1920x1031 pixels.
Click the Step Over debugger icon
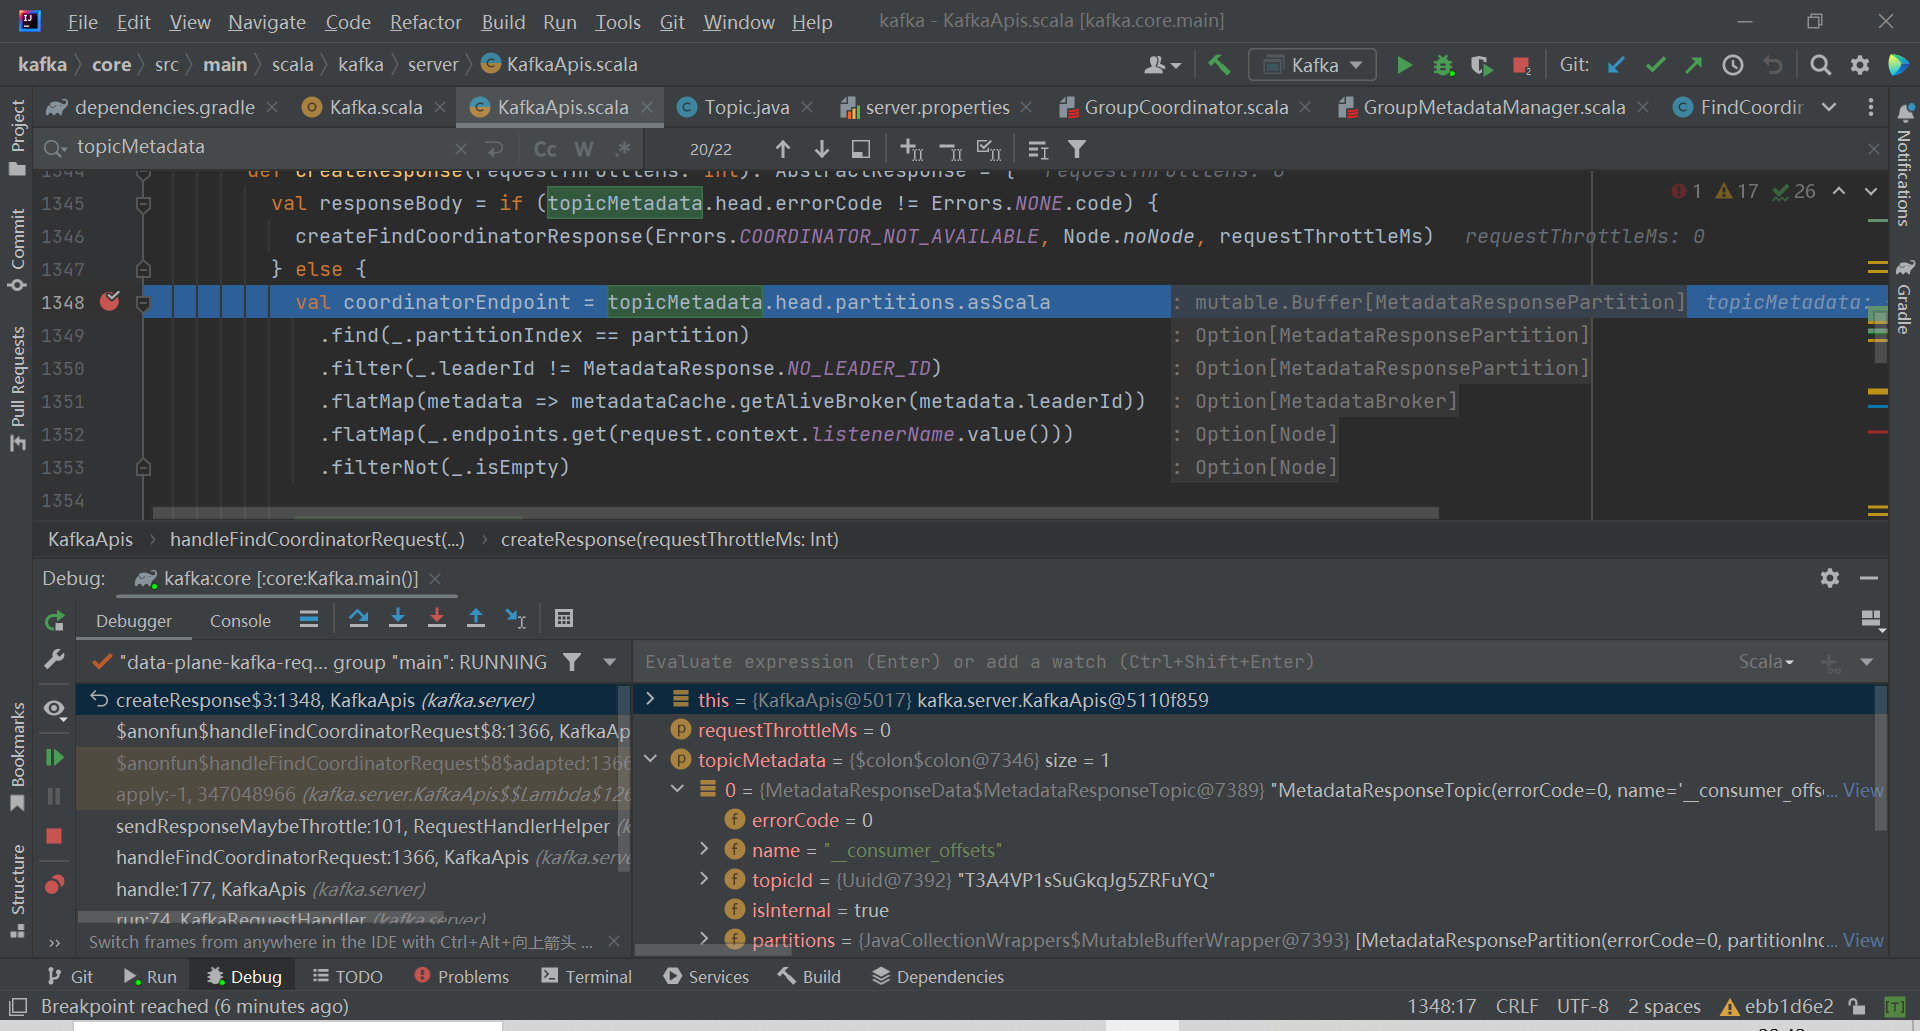pyautogui.click(x=358, y=619)
